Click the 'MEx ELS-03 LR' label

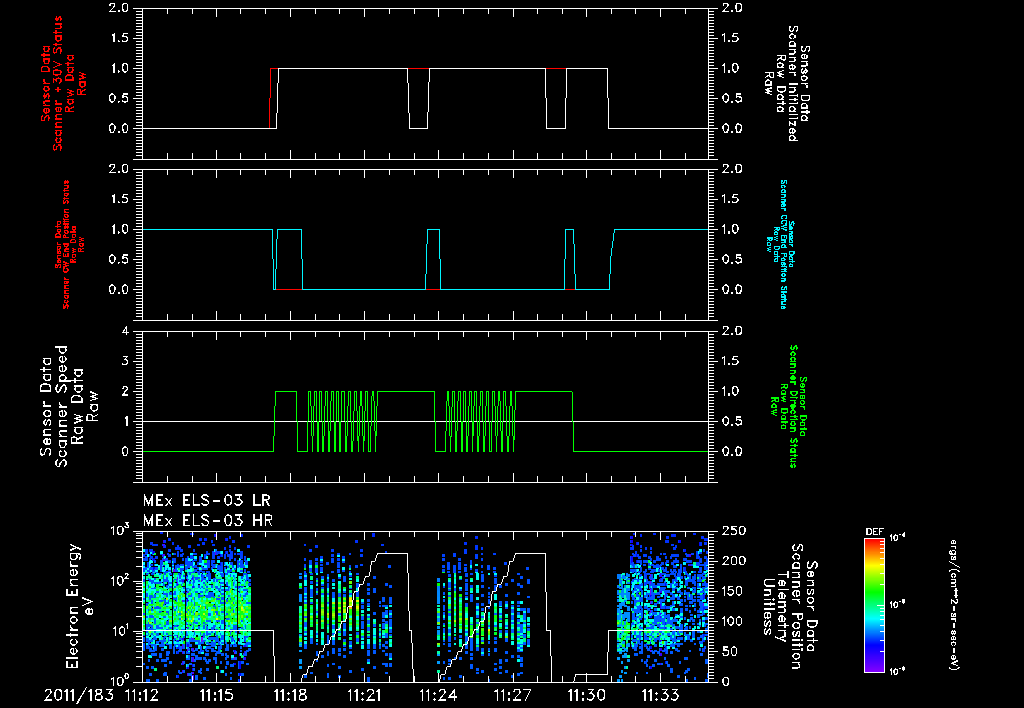pos(206,501)
